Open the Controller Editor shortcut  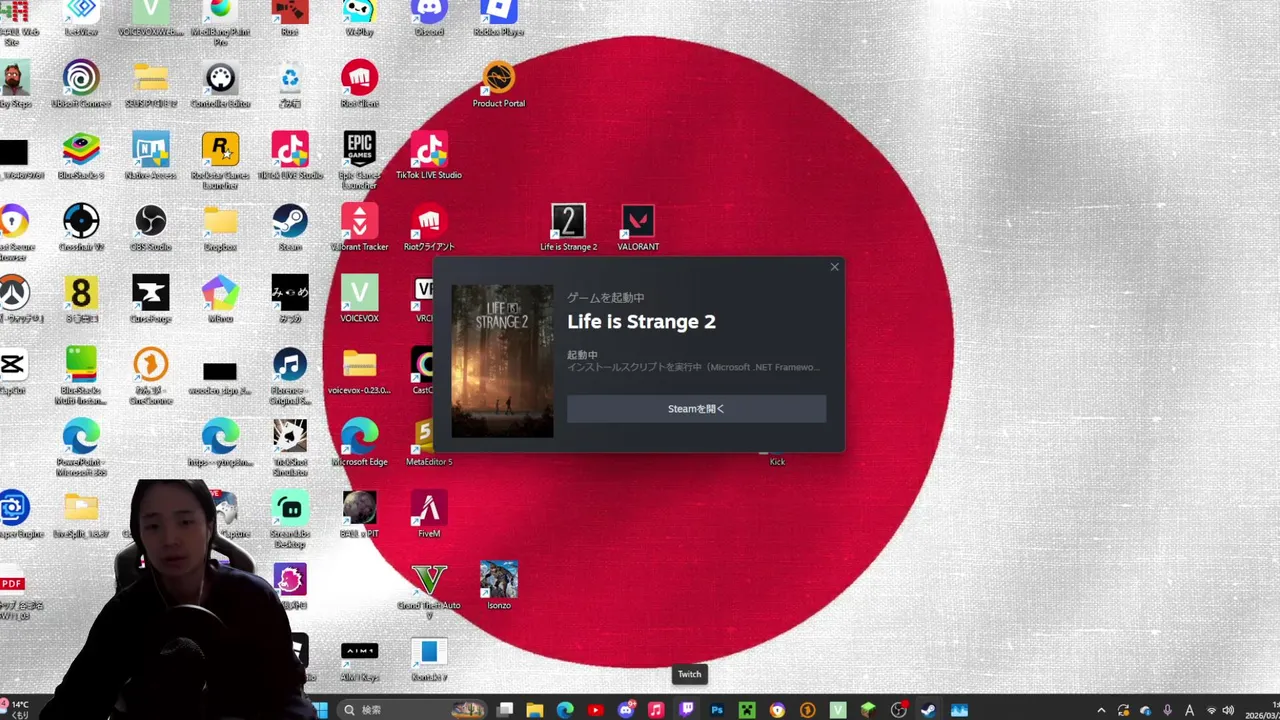pyautogui.click(x=220, y=85)
